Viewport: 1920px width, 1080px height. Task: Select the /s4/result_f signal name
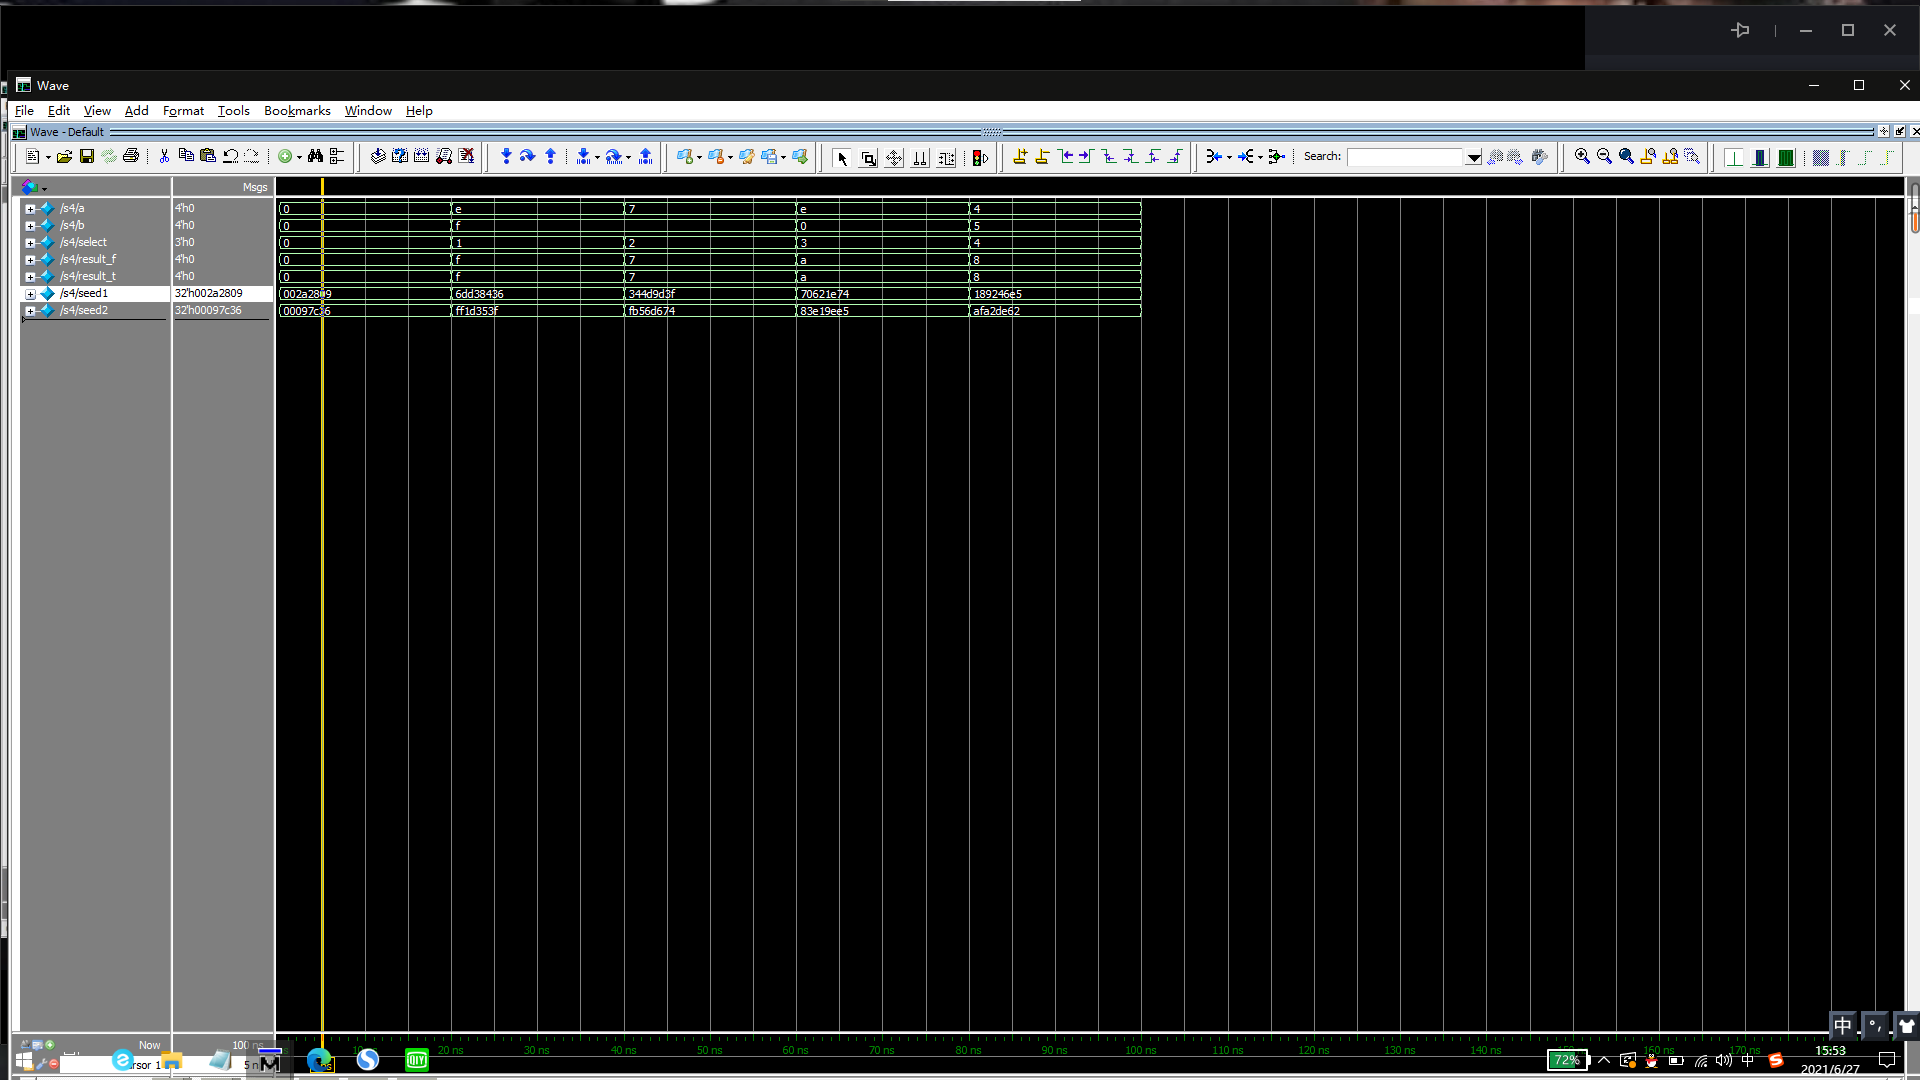pyautogui.click(x=88, y=259)
